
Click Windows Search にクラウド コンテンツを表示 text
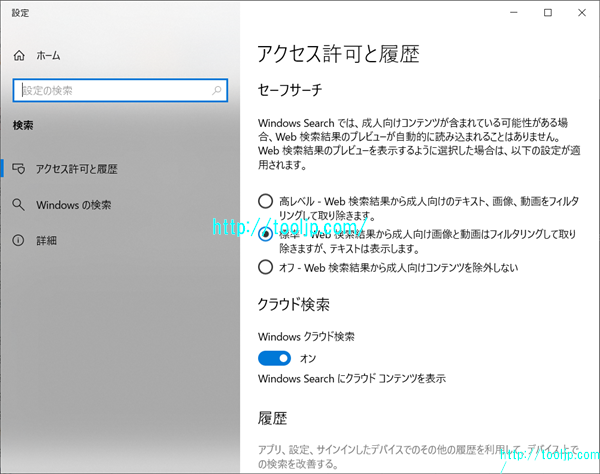352,378
